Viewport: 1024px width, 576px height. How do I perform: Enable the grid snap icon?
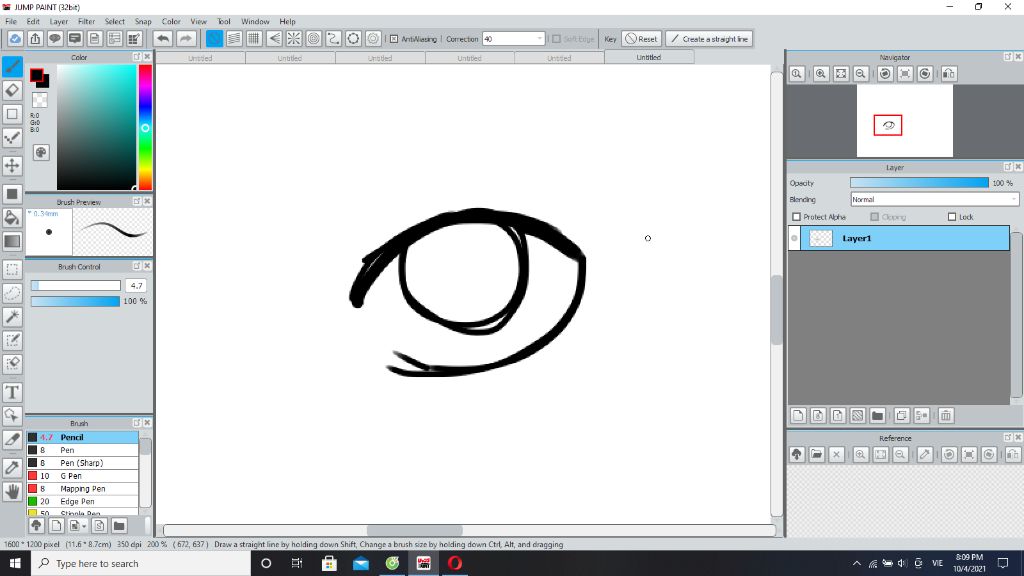click(254, 39)
